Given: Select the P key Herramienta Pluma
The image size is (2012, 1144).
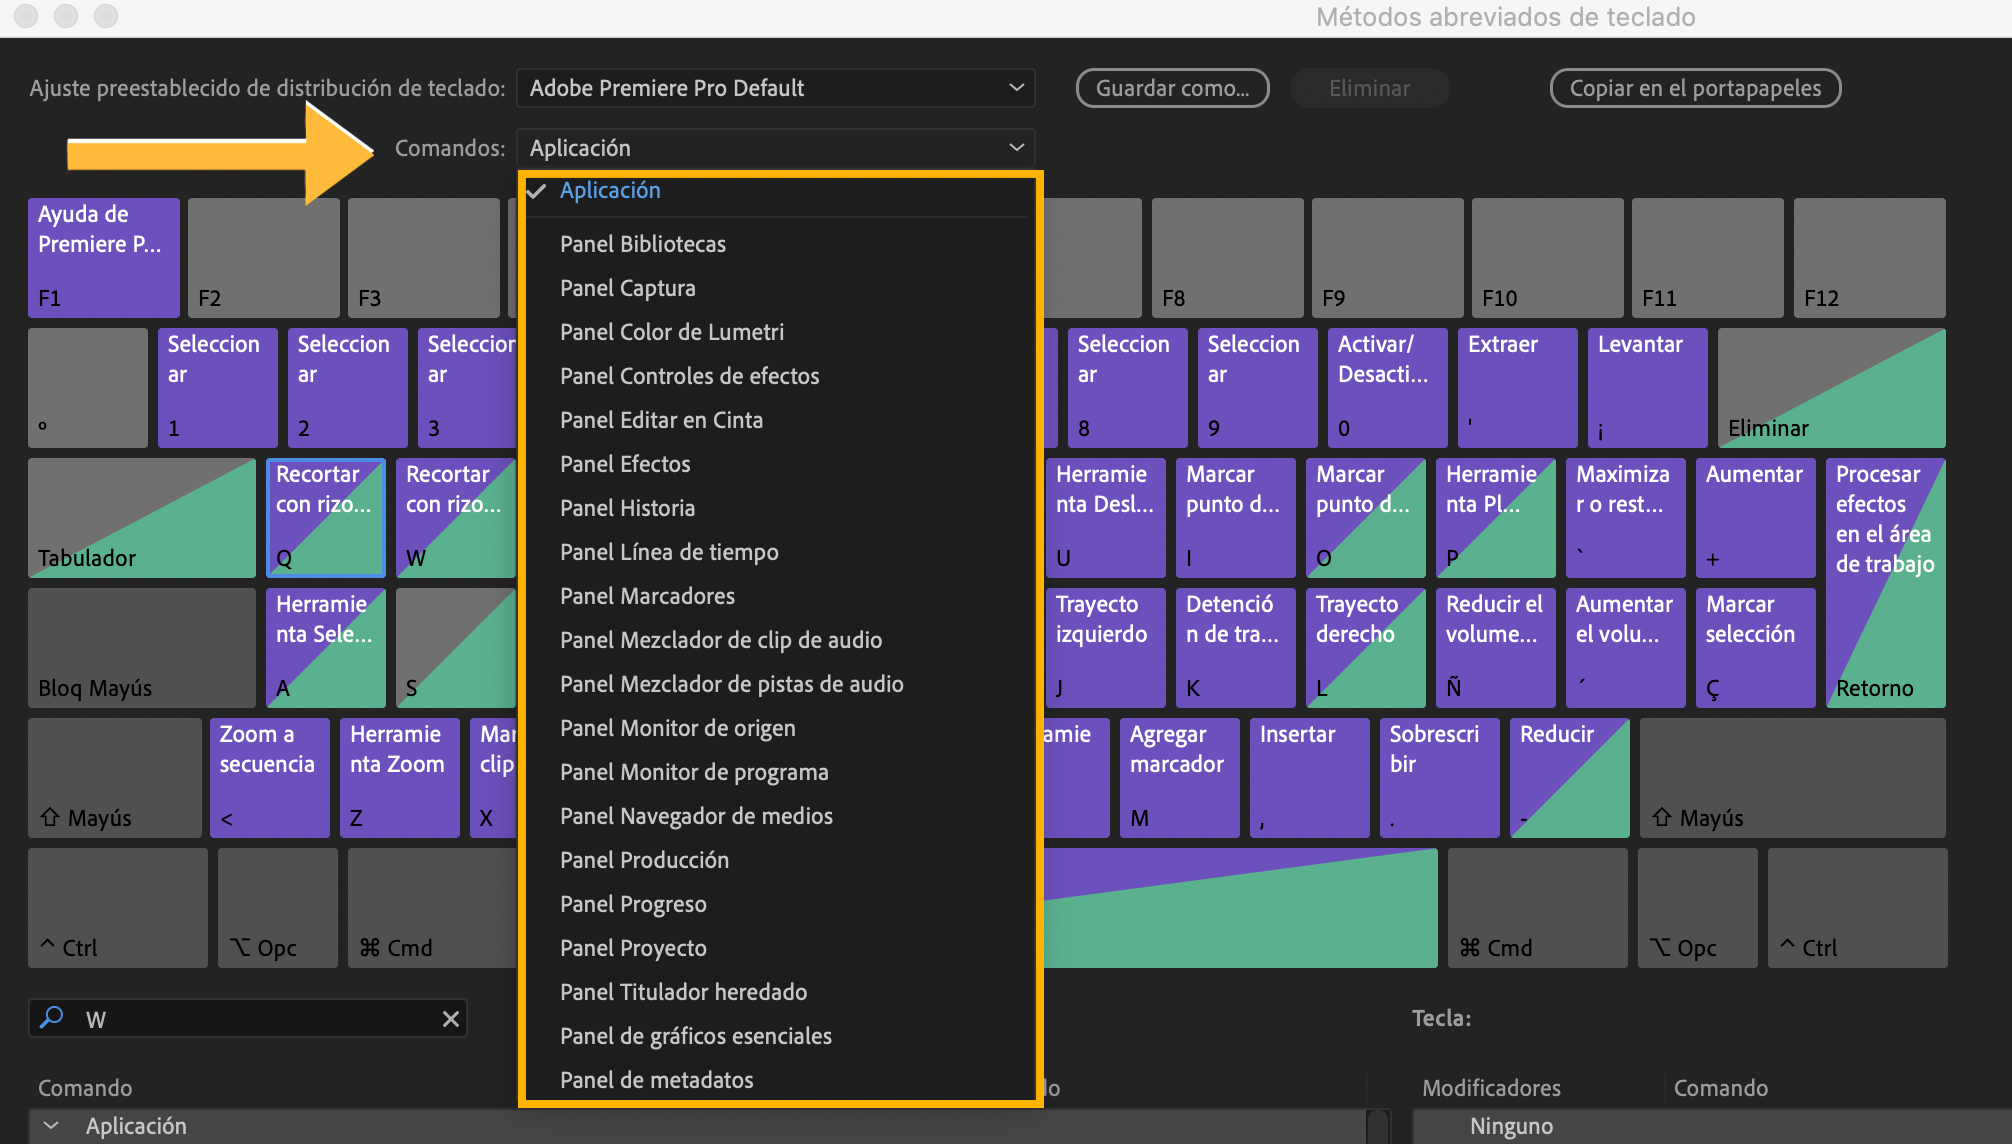Looking at the screenshot, I should click(x=1496, y=518).
